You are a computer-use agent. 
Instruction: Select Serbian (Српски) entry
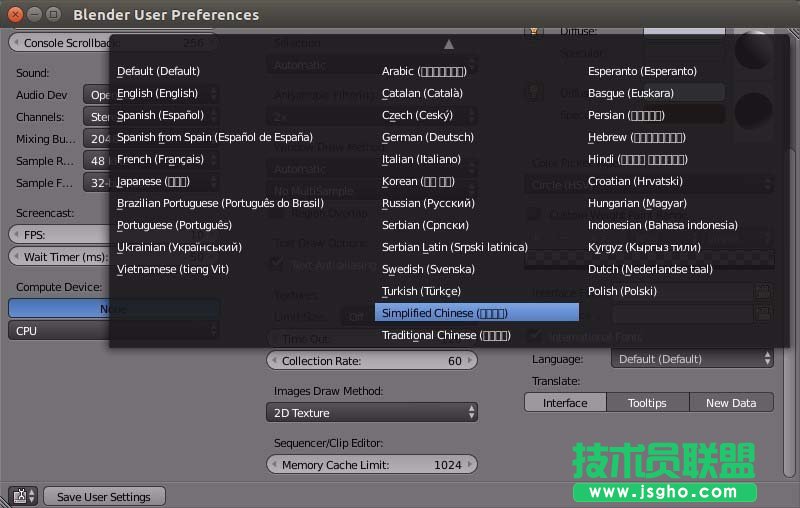[425, 225]
